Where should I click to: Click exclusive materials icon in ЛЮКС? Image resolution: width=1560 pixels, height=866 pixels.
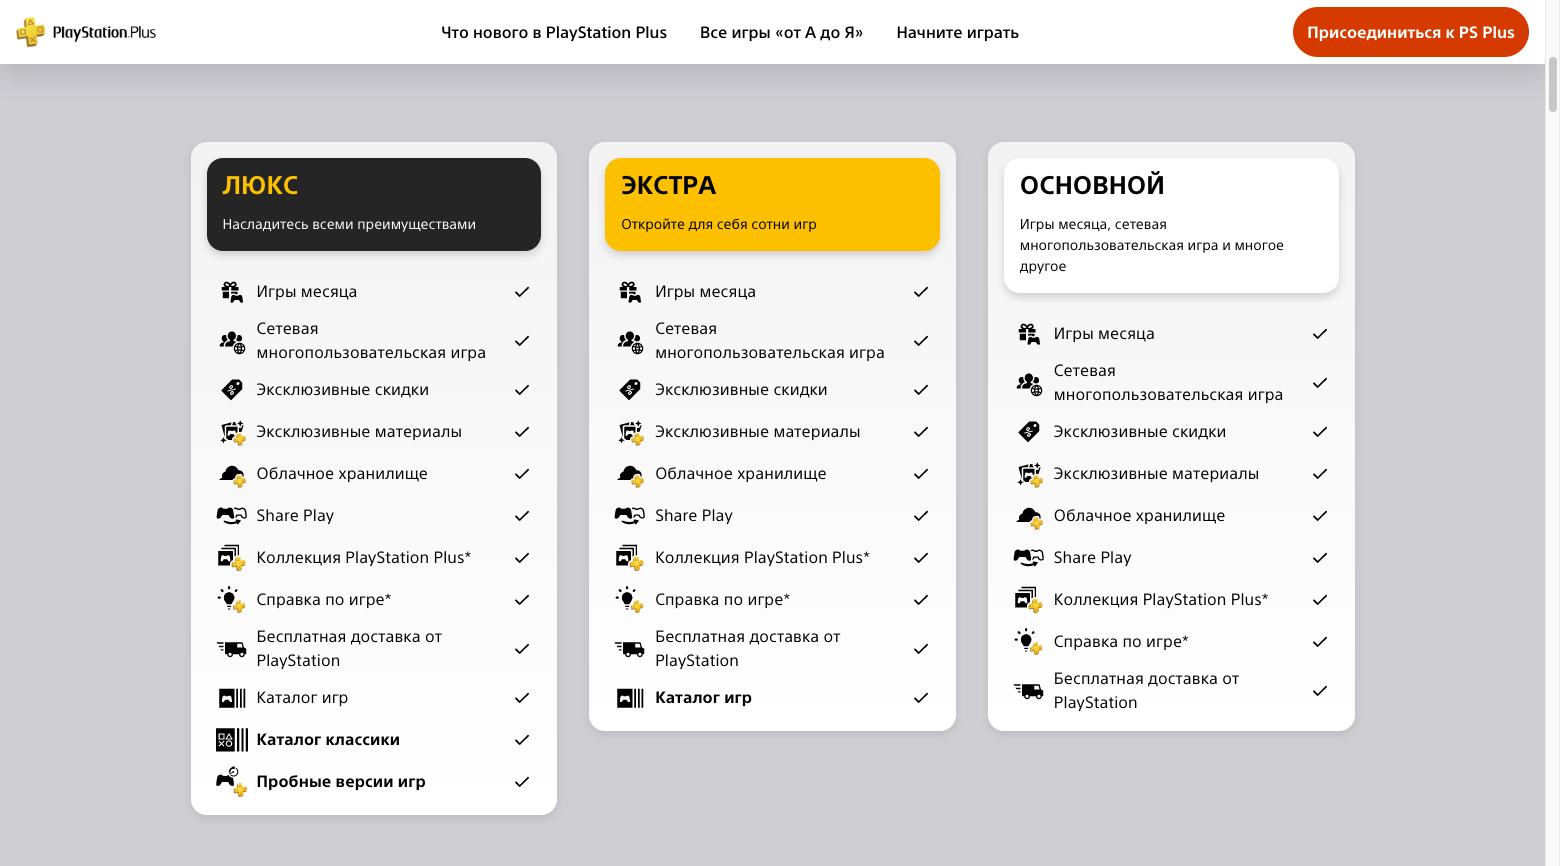(232, 433)
